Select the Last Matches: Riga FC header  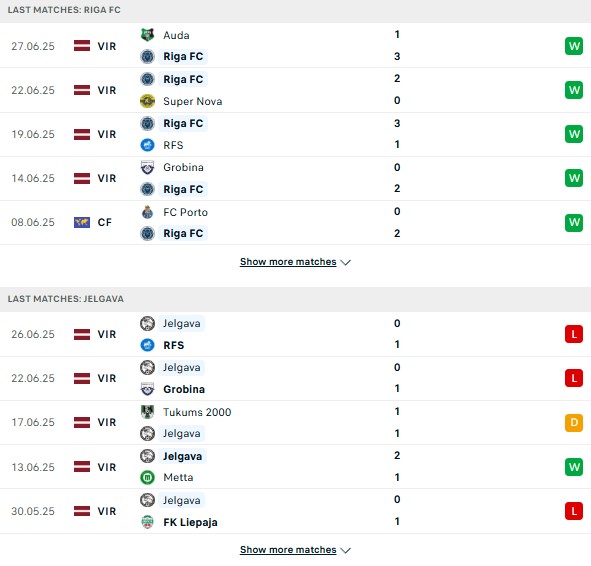coord(64,10)
